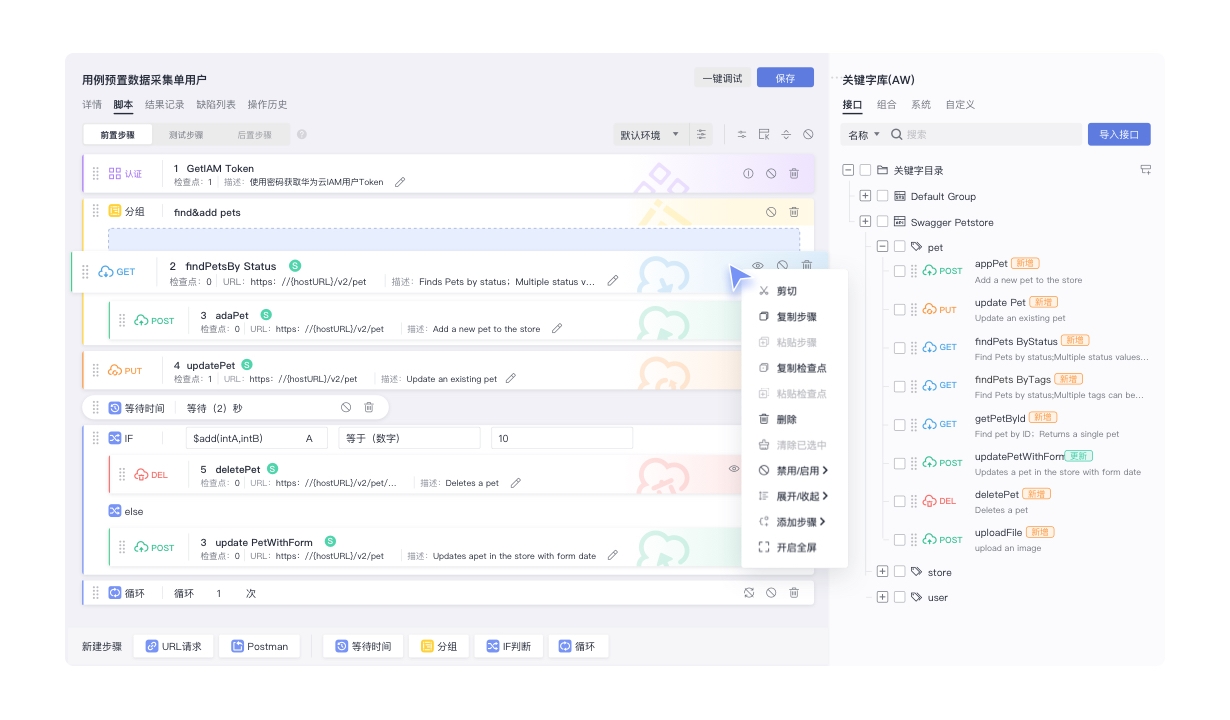Switch to 组合 tab in keyword library
Image resolution: width=1230 pixels, height=720 pixels.
(x=887, y=104)
